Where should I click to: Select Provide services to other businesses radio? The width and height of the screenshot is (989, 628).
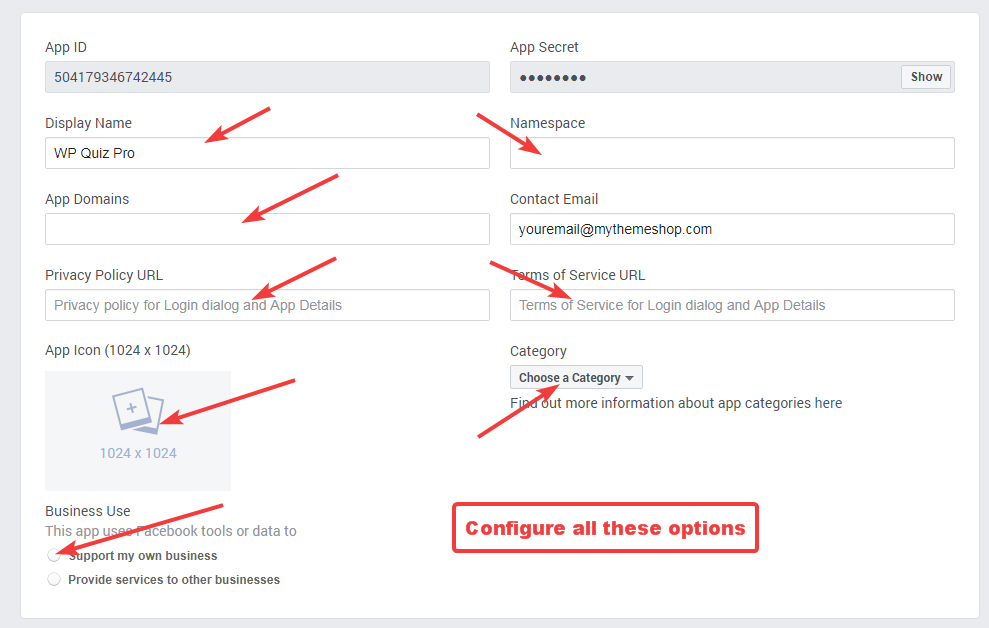point(54,579)
